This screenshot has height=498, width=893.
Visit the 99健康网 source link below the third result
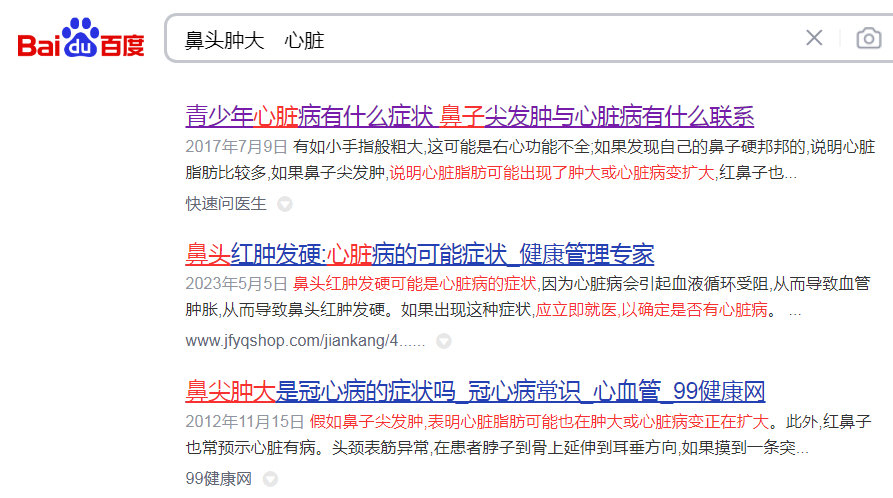[218, 478]
